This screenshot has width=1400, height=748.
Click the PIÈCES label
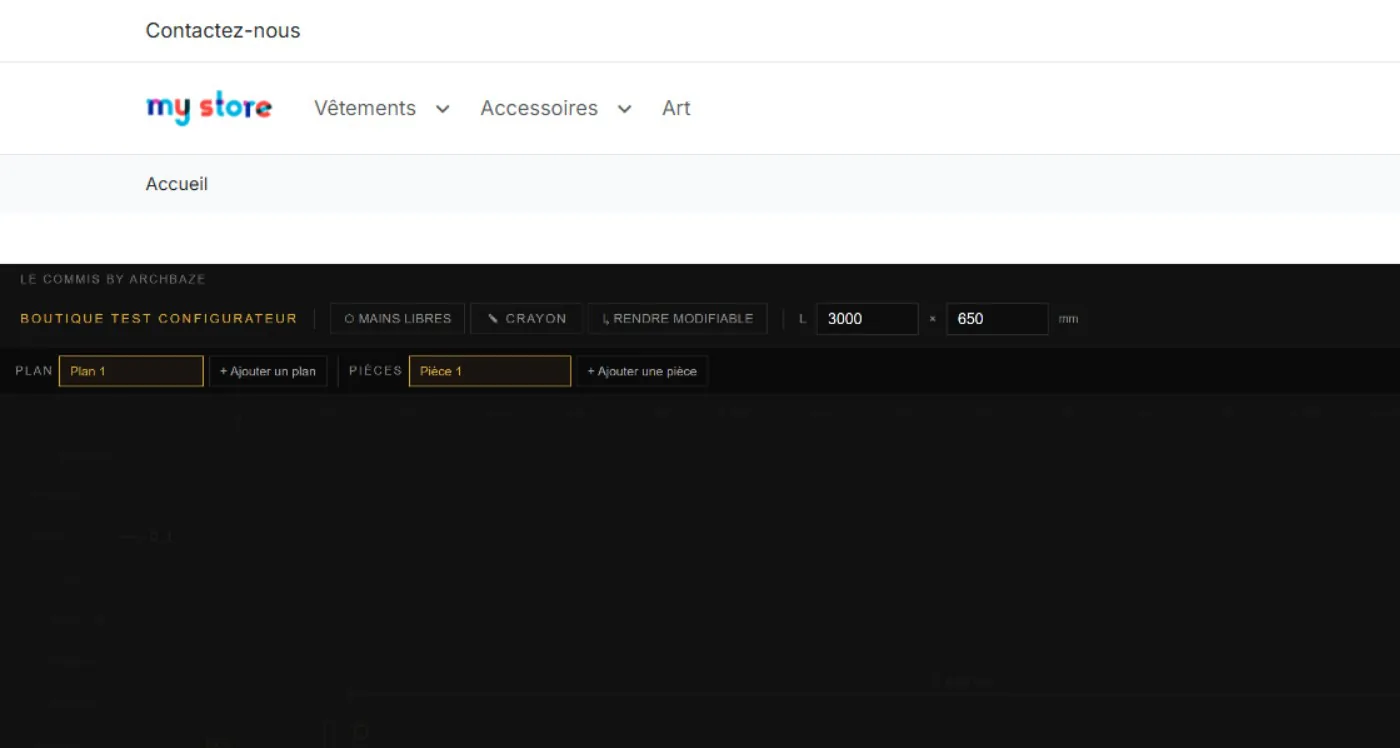point(376,371)
